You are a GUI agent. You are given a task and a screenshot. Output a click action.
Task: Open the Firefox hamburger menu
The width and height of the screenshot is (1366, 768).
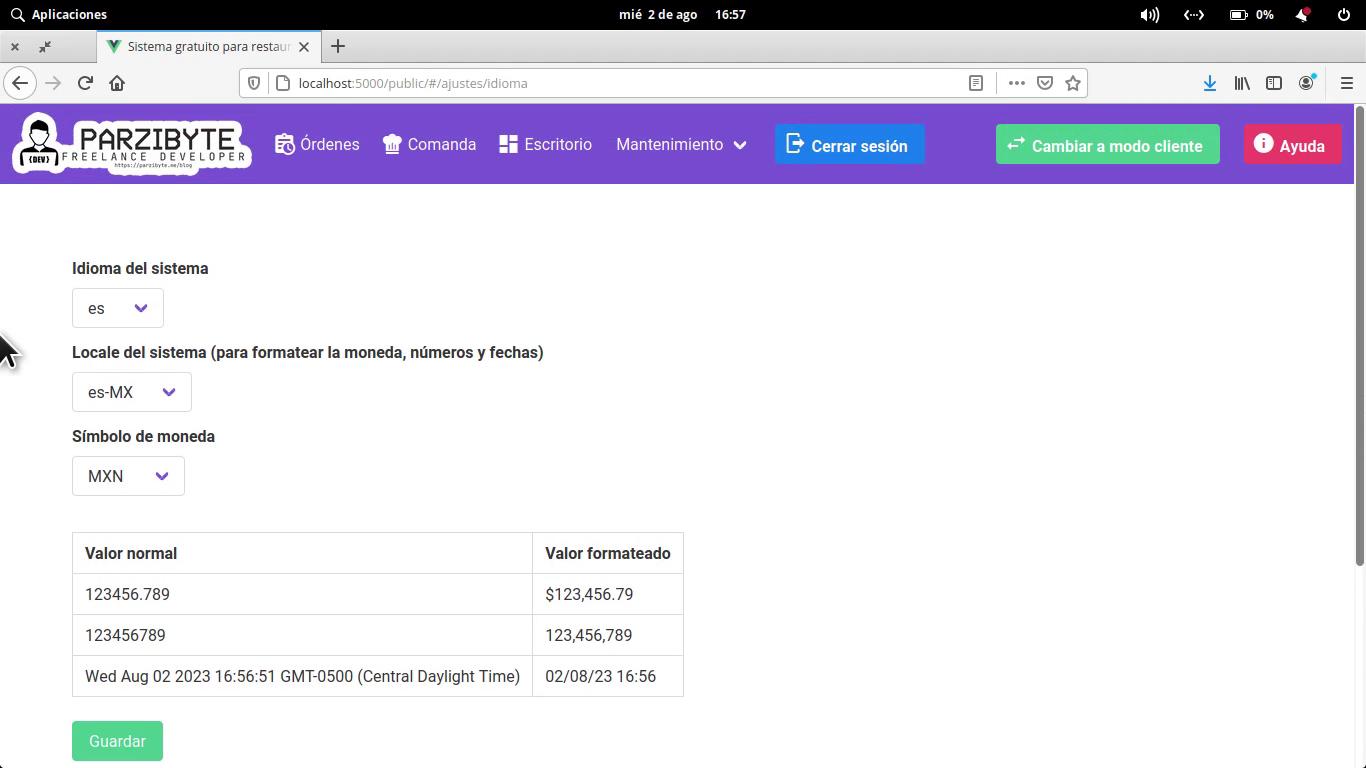(x=1346, y=83)
